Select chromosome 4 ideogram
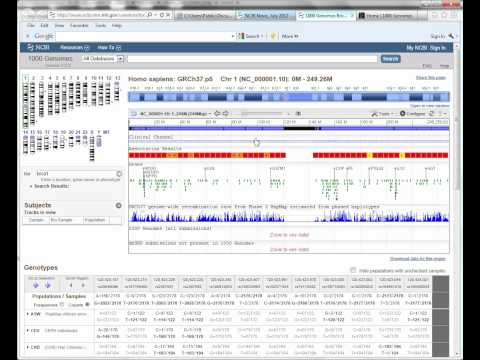 [50, 99]
